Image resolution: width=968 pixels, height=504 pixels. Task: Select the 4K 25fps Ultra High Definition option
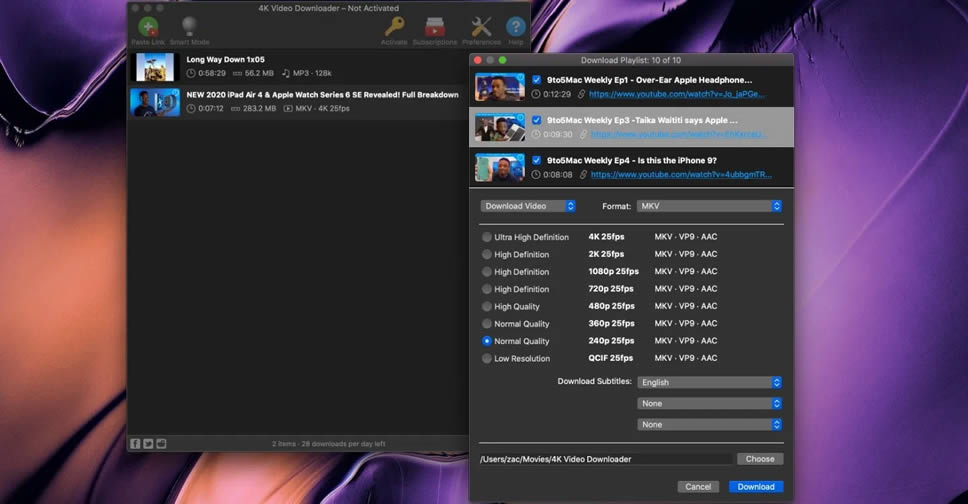click(x=487, y=237)
